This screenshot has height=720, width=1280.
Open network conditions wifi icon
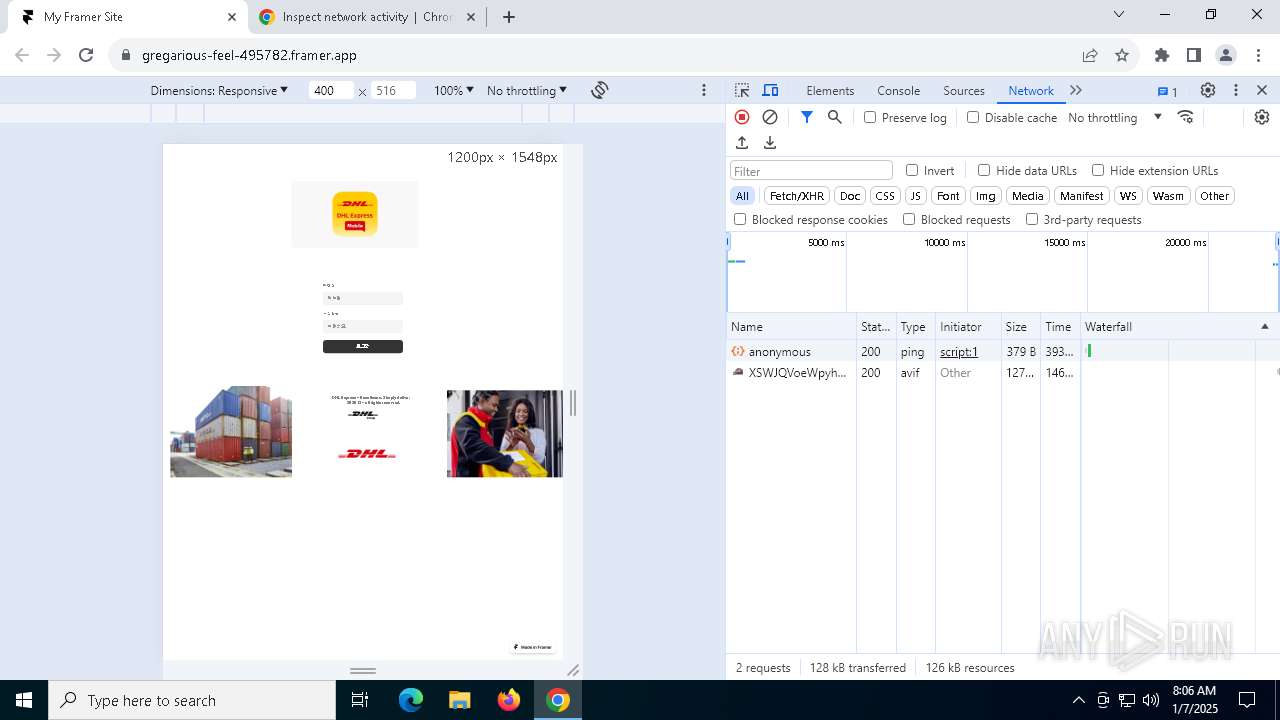tap(1186, 117)
